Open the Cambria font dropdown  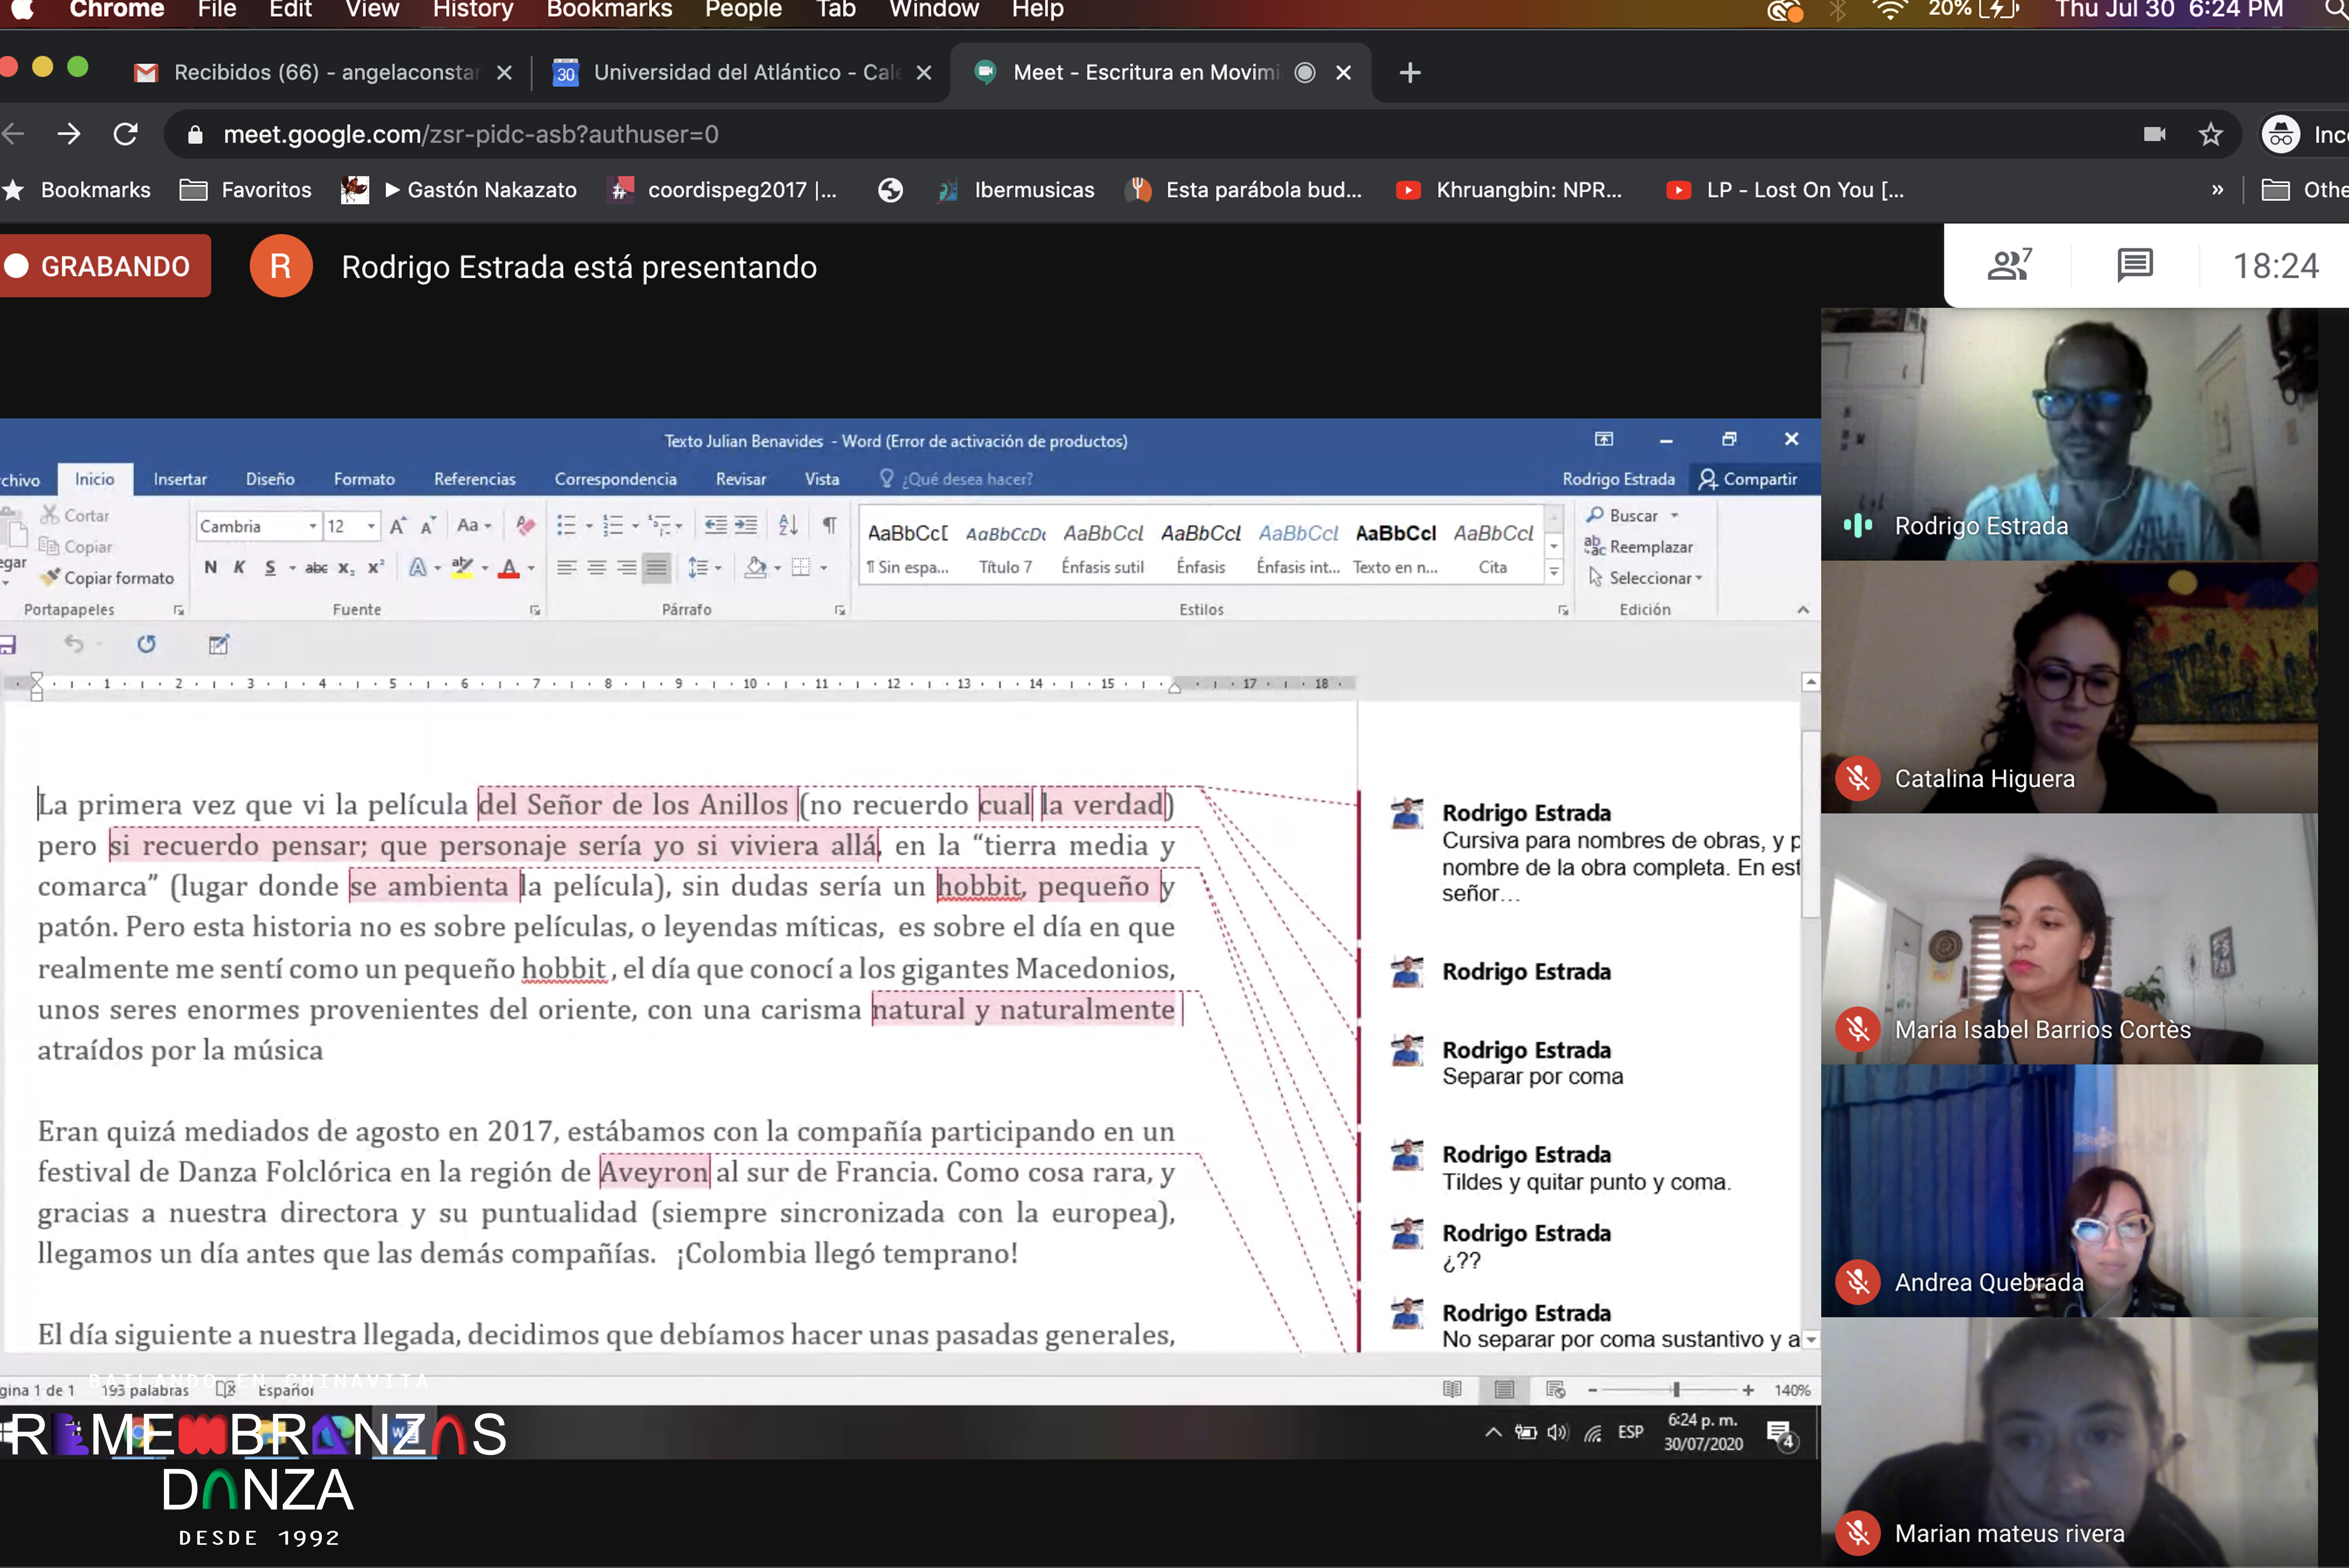tap(313, 526)
